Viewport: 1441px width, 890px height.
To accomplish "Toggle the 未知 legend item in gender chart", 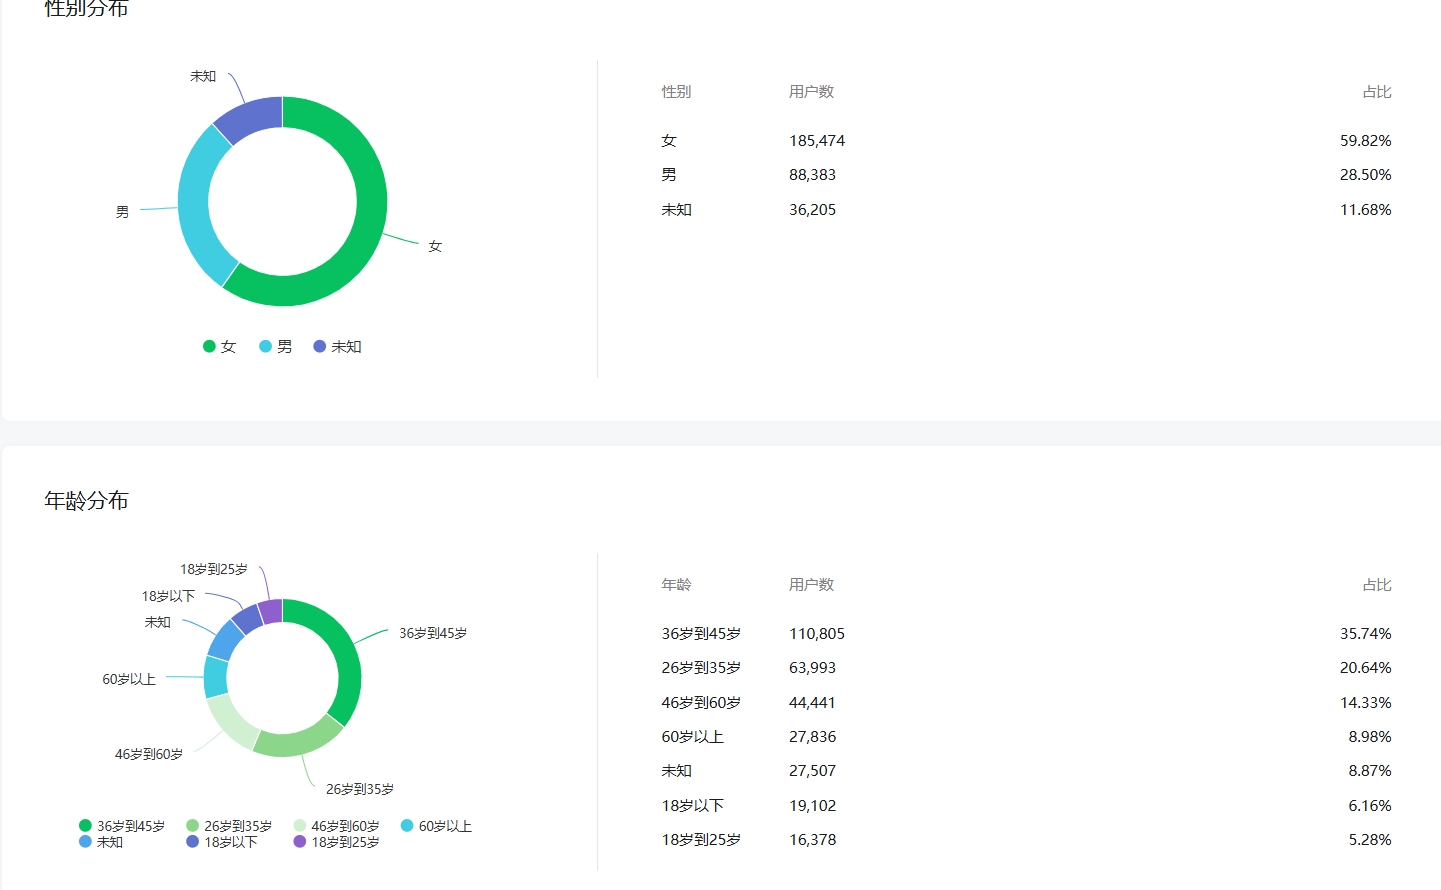I will tap(337, 347).
